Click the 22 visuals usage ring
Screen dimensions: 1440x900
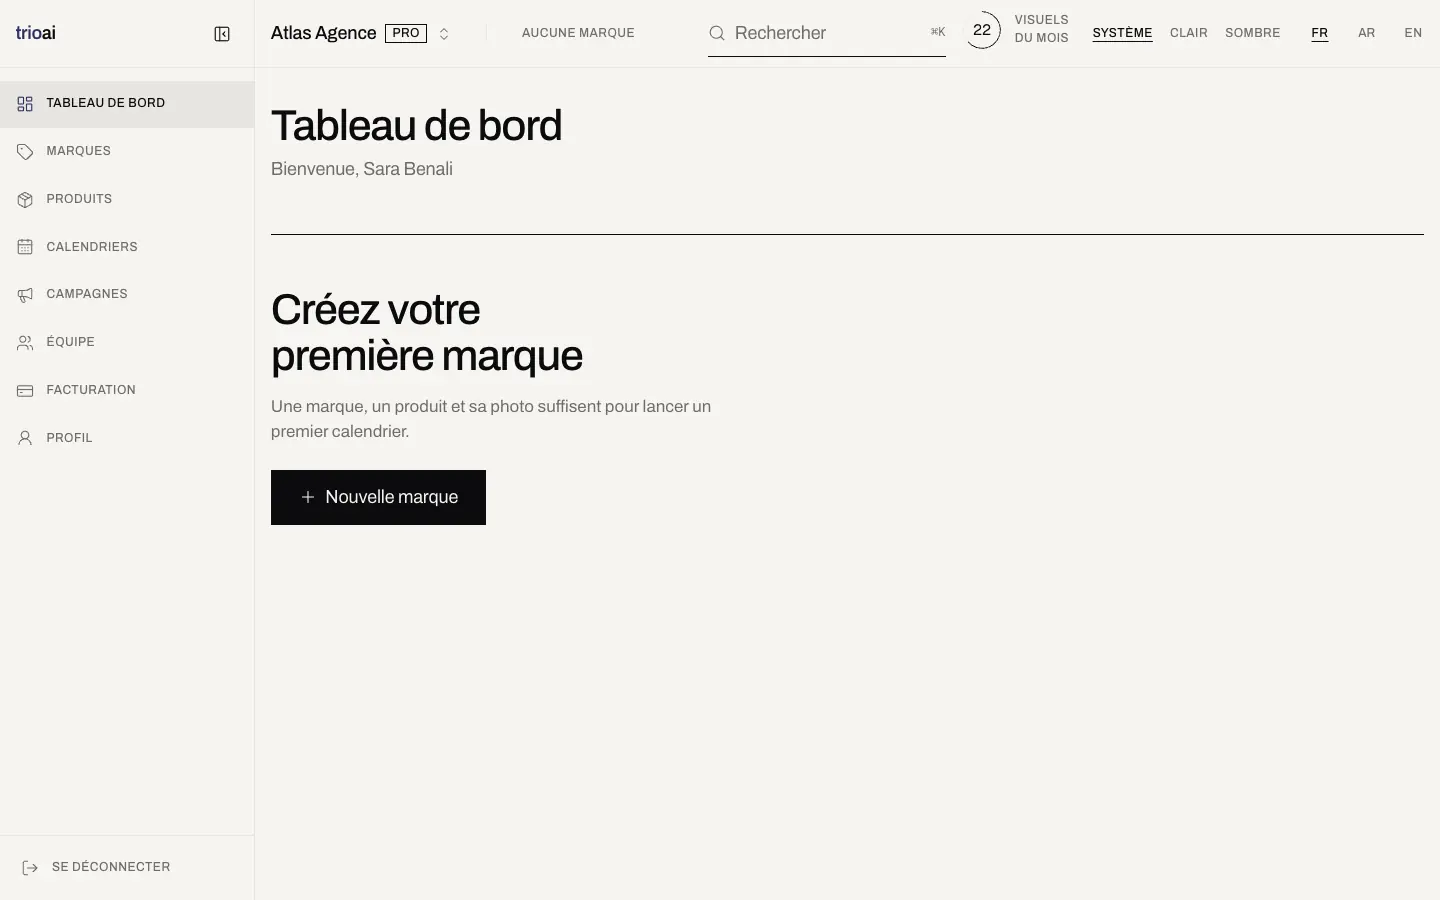[982, 30]
